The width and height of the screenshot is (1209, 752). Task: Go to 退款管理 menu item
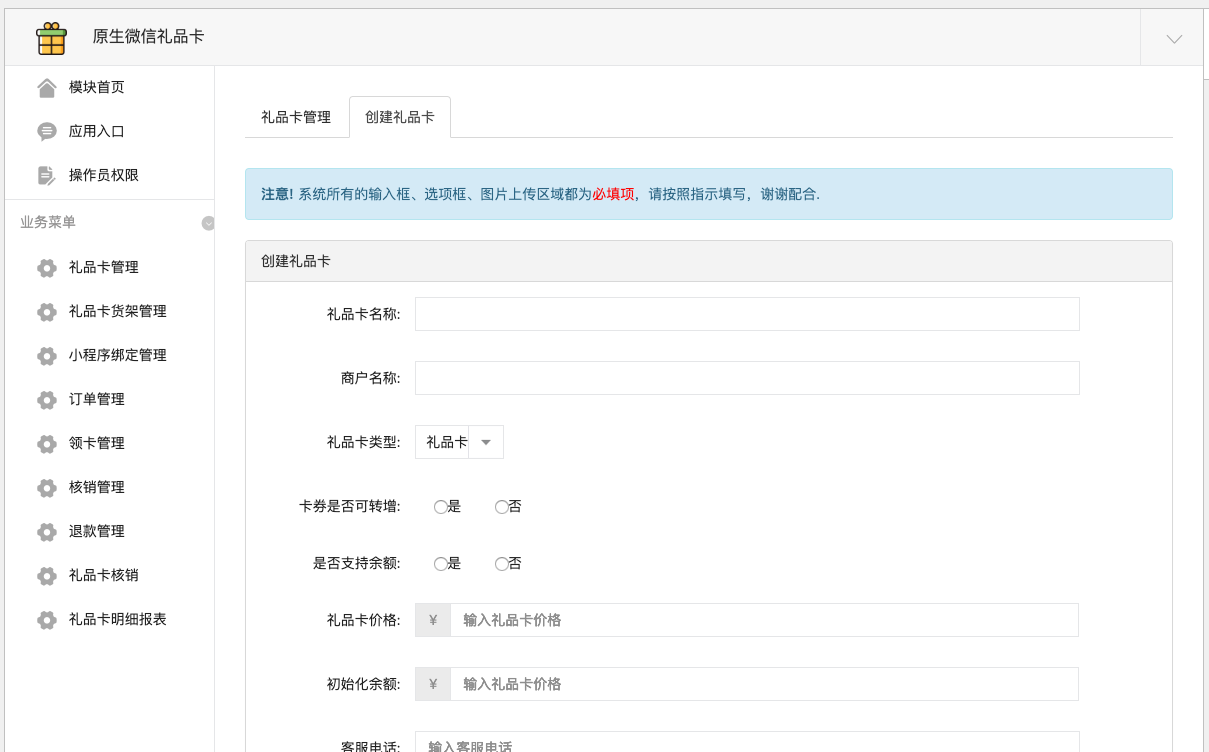pyautogui.click(x=97, y=532)
